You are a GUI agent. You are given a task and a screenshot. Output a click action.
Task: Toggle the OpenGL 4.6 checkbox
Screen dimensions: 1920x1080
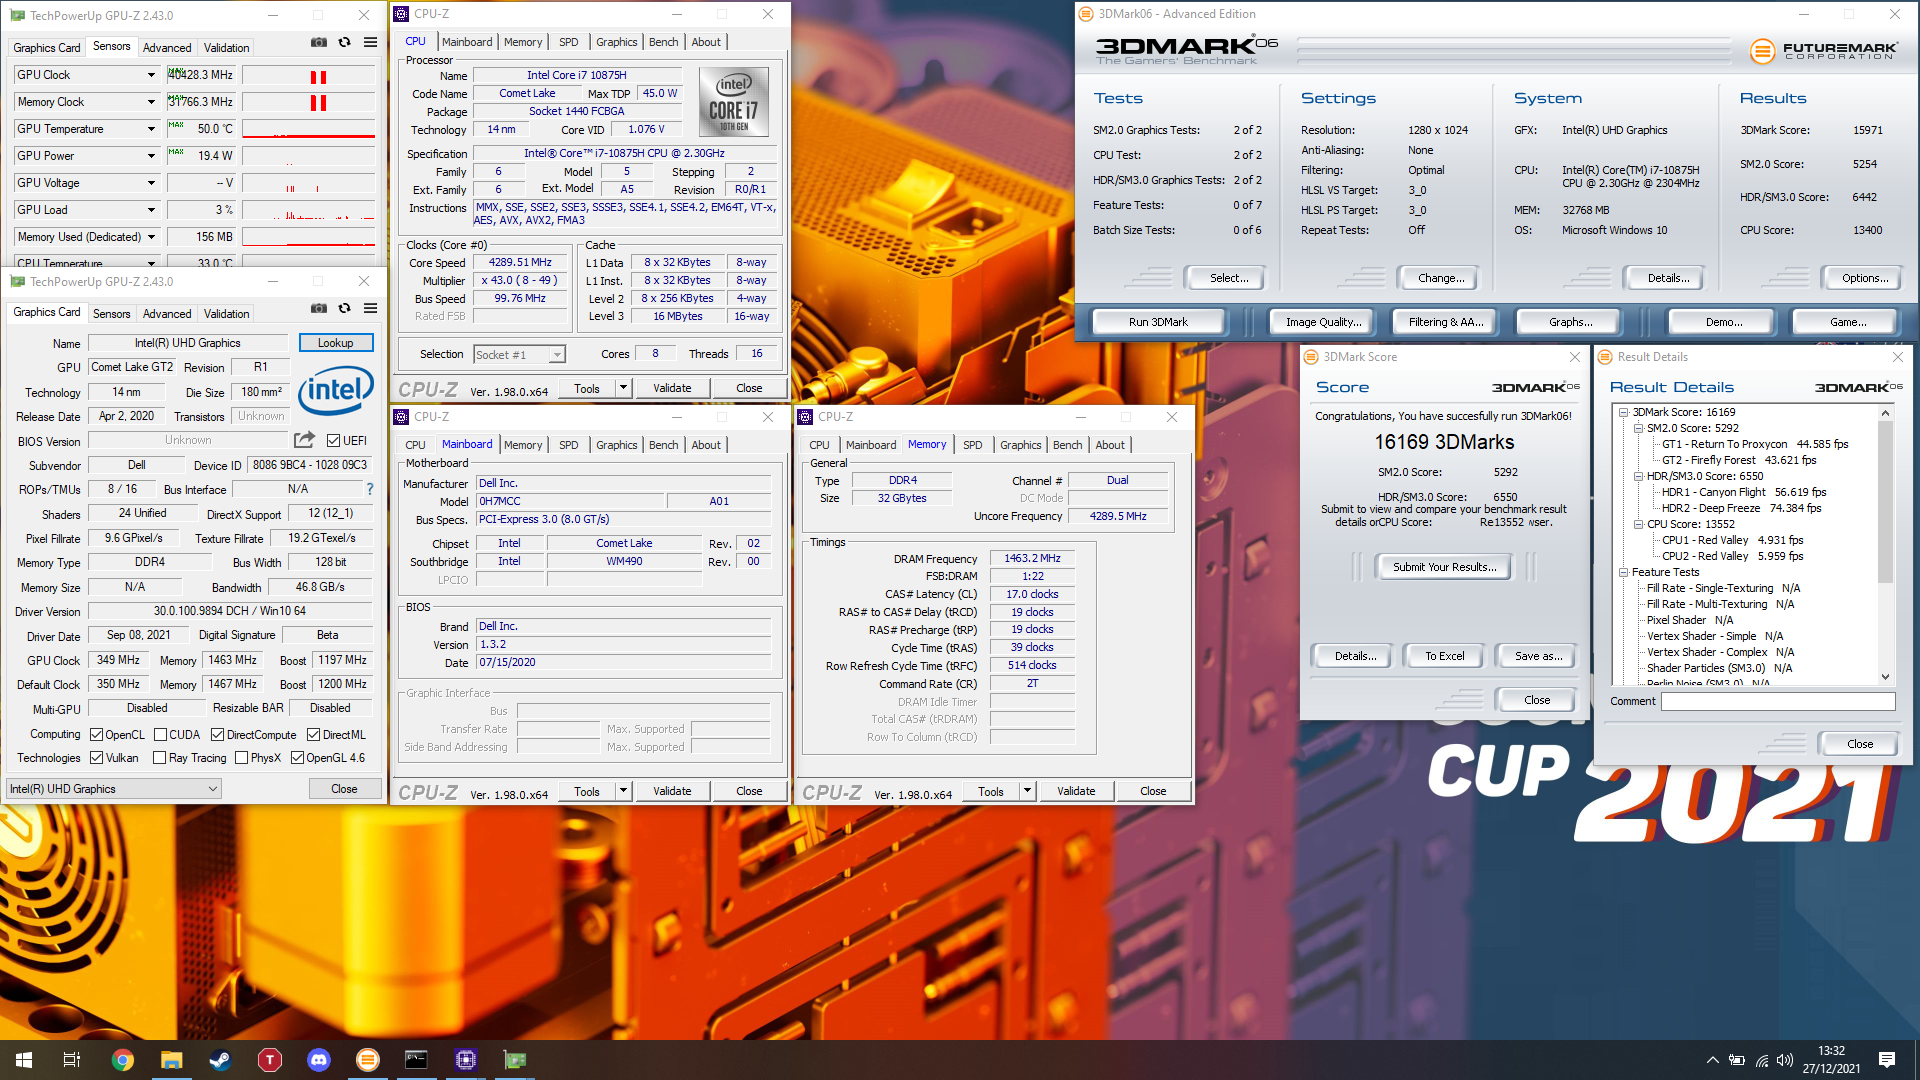point(297,758)
